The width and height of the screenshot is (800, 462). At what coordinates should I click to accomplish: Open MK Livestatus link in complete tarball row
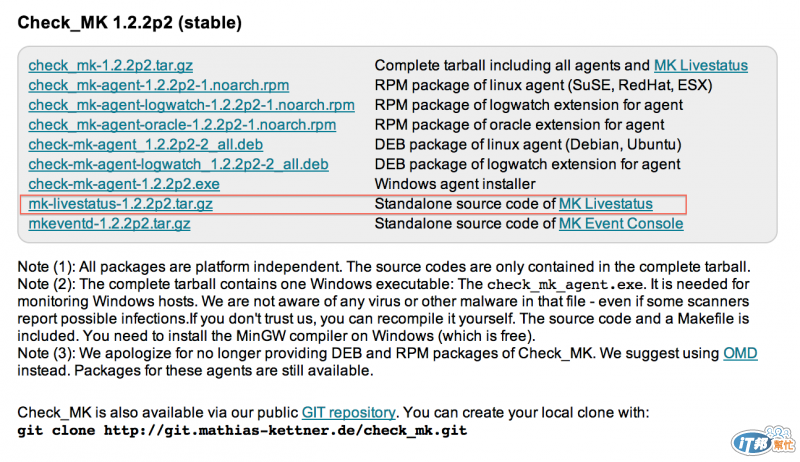701,65
